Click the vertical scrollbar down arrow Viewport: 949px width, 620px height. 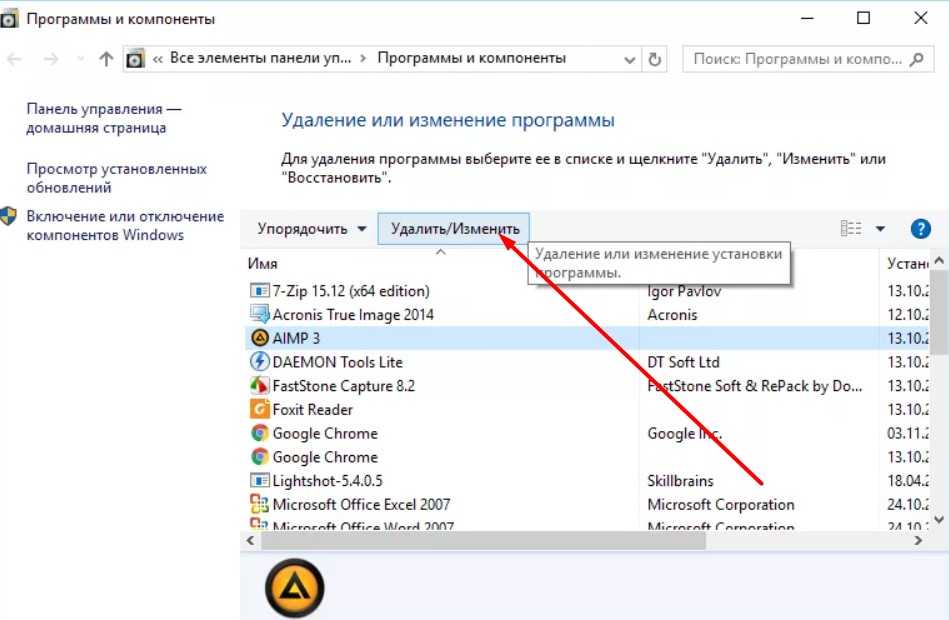939,519
